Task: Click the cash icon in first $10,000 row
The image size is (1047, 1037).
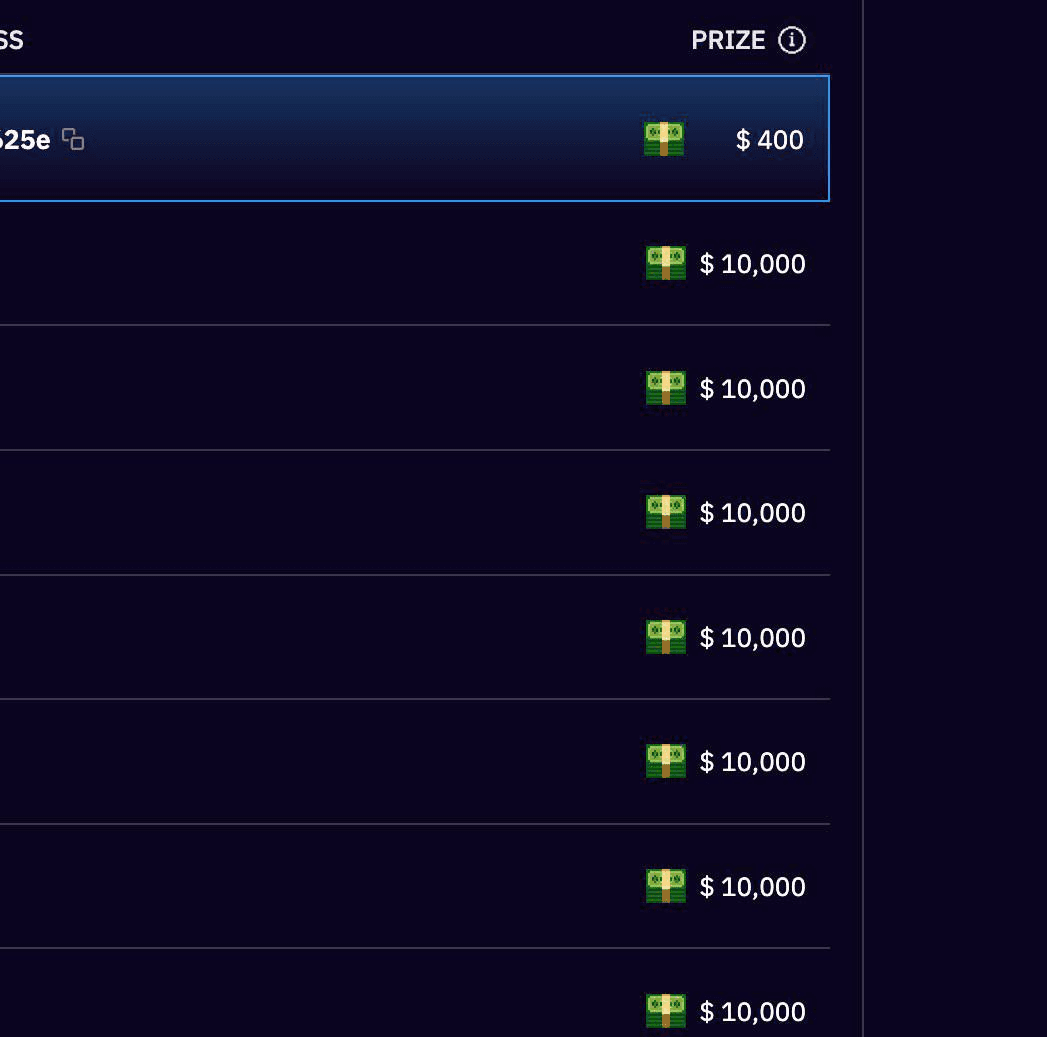Action: pyautogui.click(x=666, y=264)
